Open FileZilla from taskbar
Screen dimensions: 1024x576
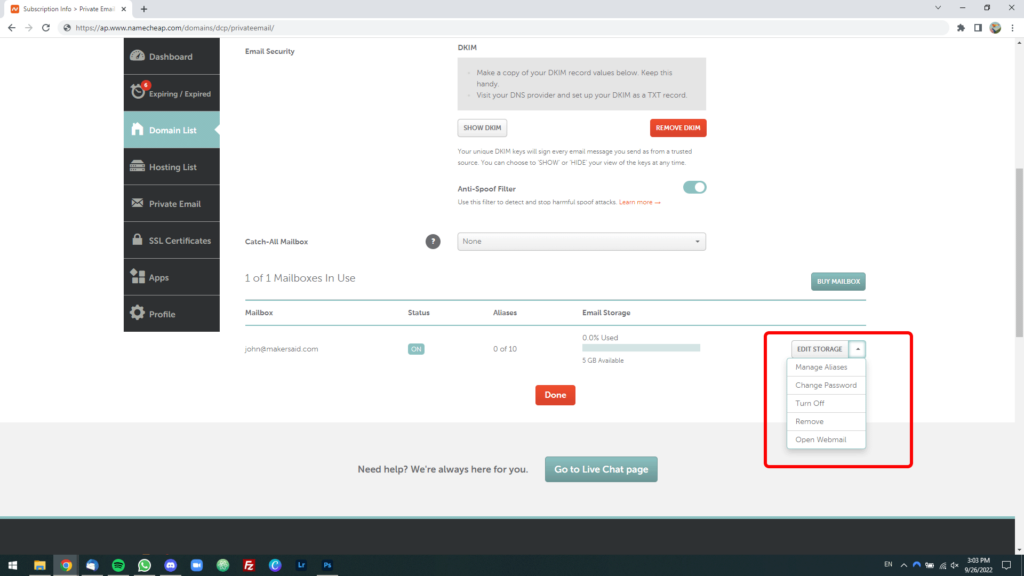pos(249,566)
